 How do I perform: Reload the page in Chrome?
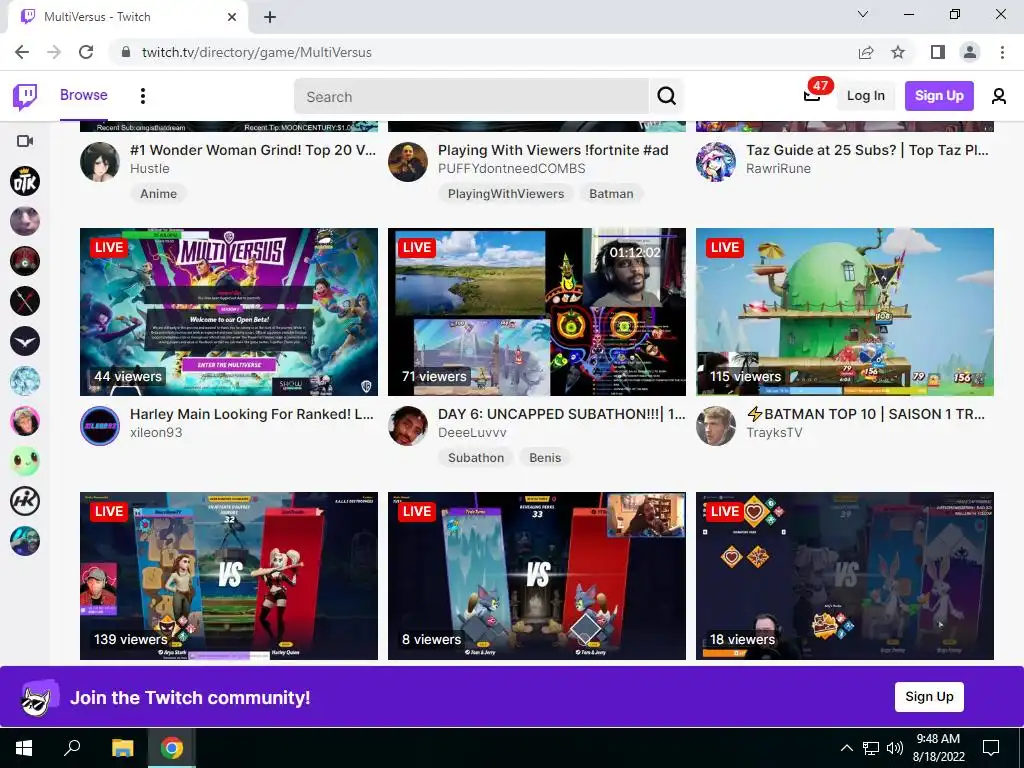pyautogui.click(x=86, y=52)
